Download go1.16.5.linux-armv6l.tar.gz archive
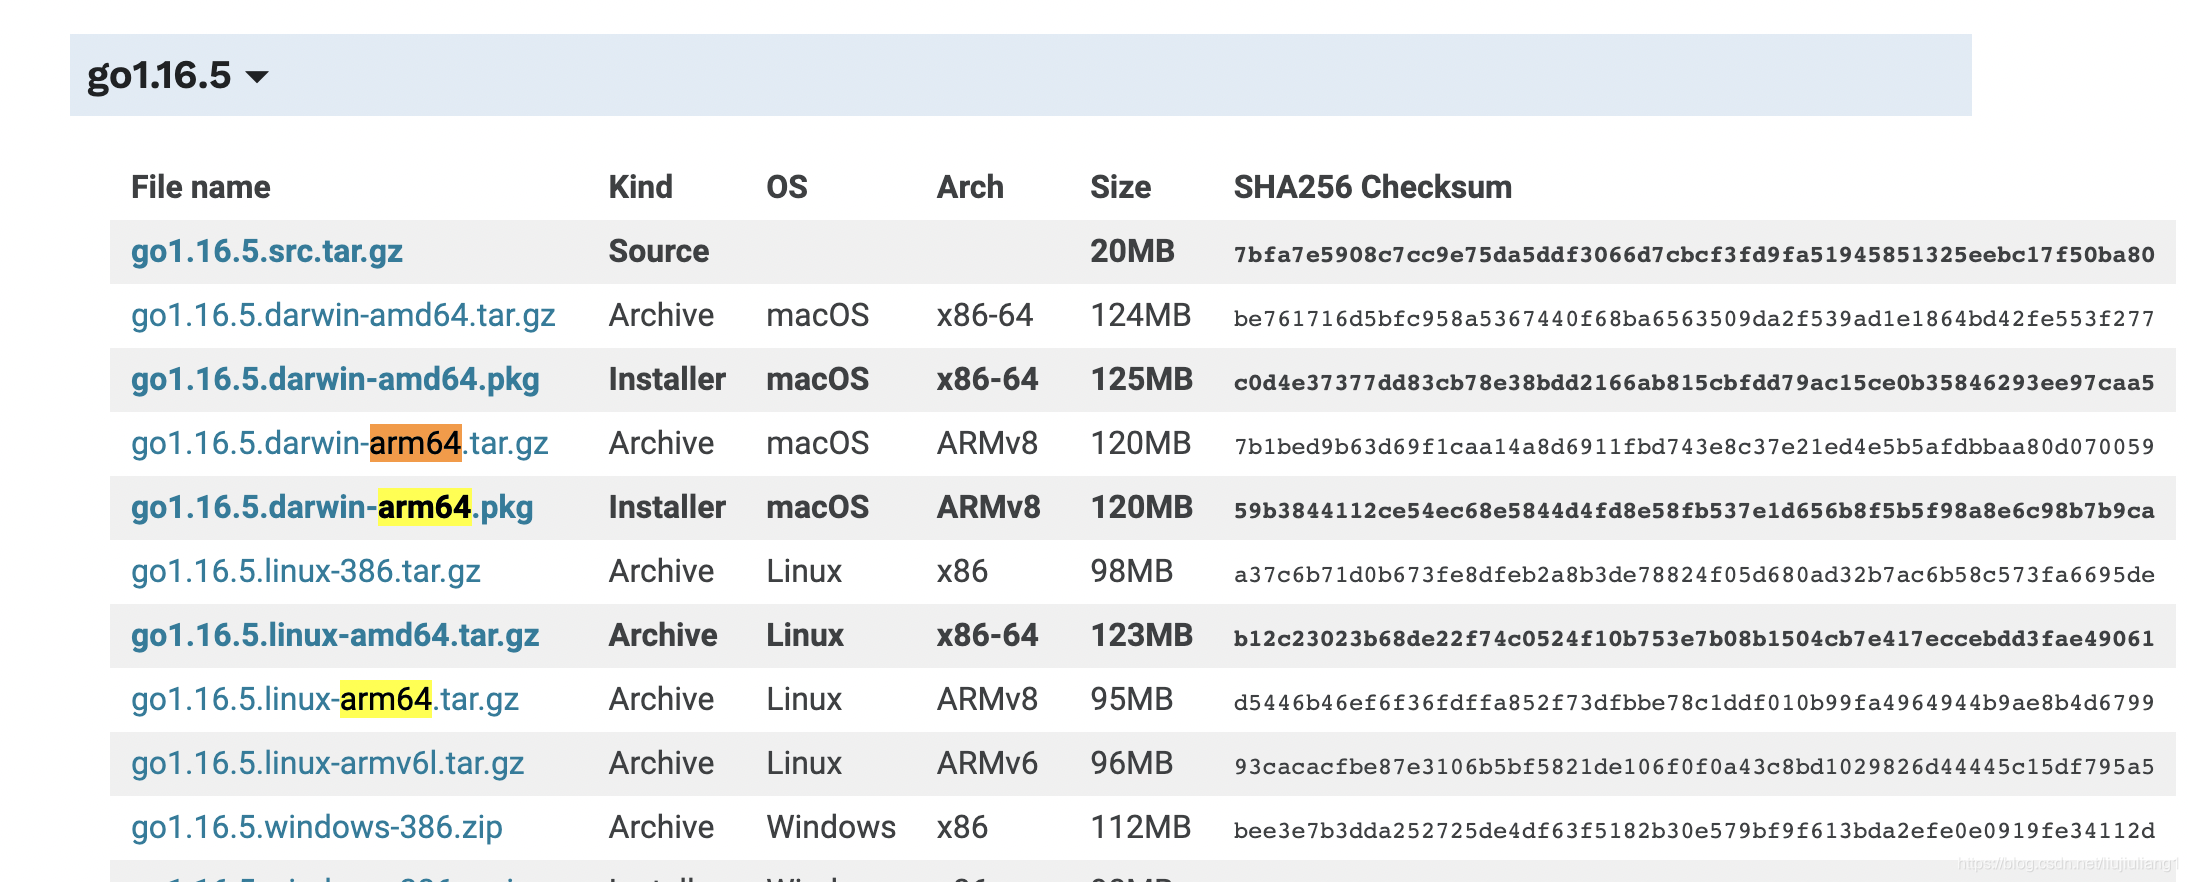Viewport: 2188px width, 882px height. pyautogui.click(x=328, y=763)
